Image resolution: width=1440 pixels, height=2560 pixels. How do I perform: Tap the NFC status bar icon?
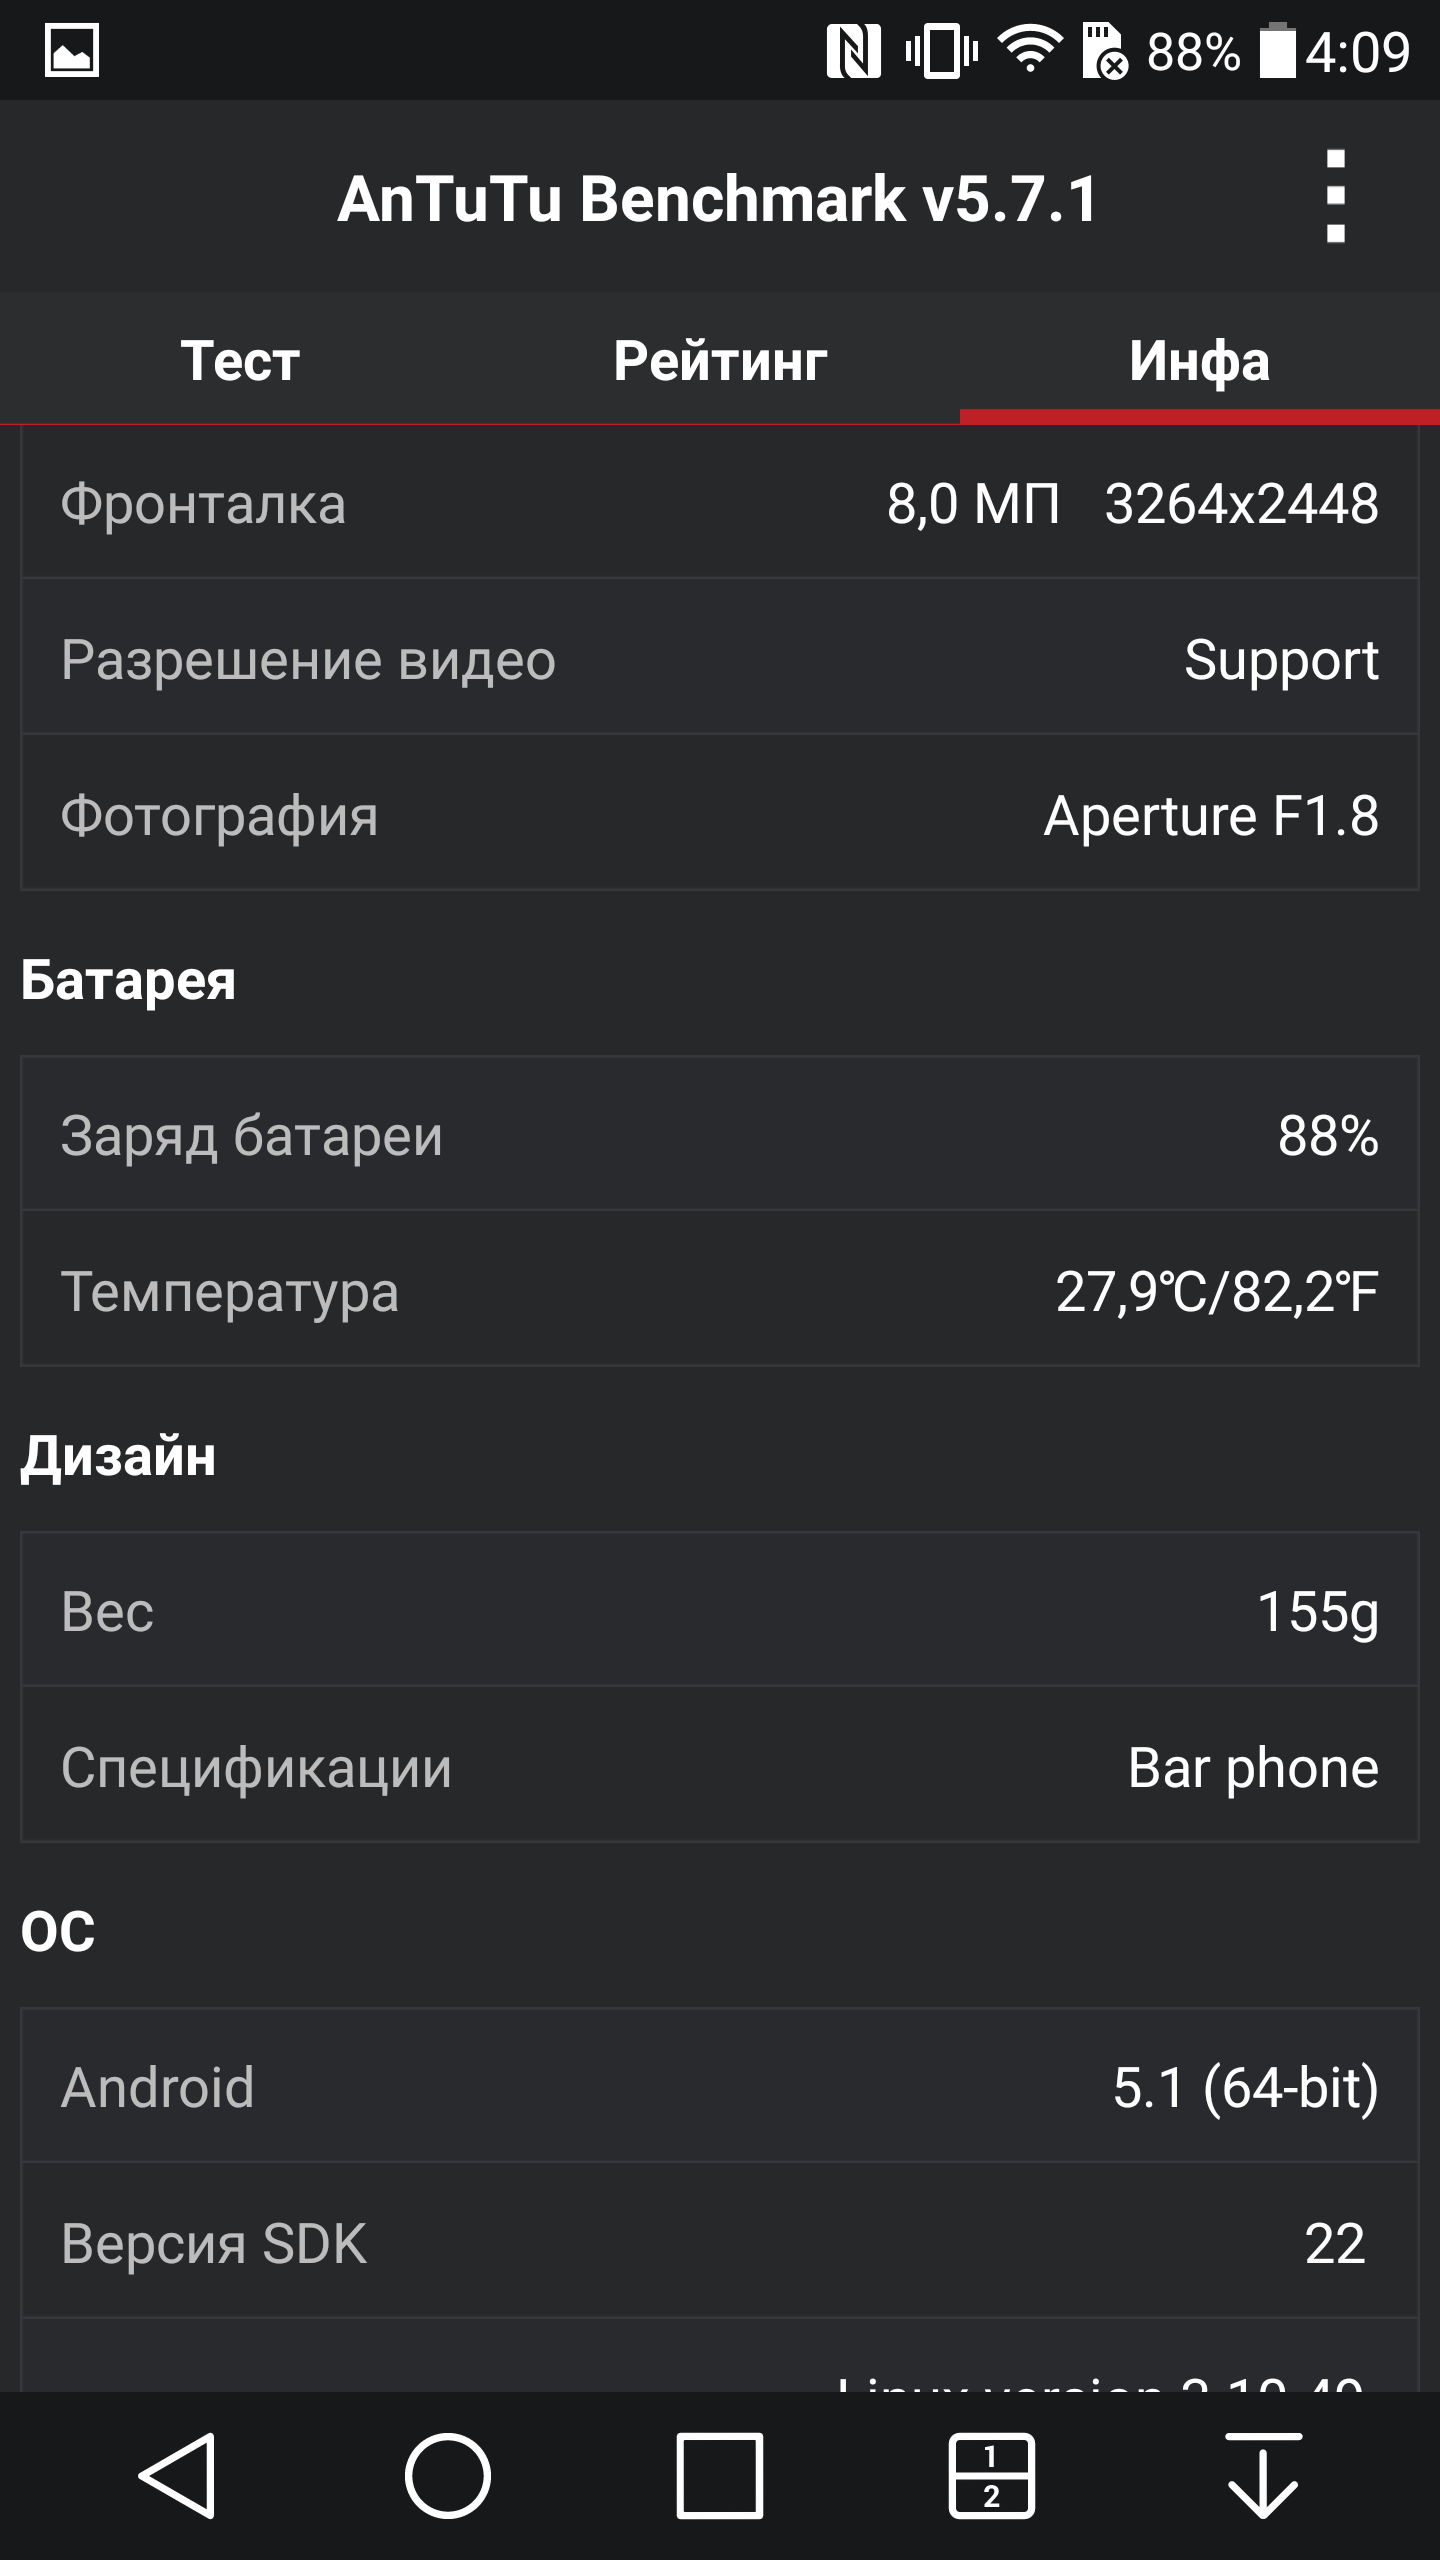coord(853,50)
